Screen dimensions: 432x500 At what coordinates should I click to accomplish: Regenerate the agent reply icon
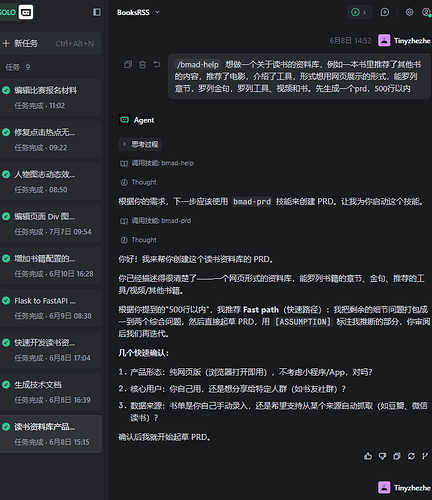(411, 456)
